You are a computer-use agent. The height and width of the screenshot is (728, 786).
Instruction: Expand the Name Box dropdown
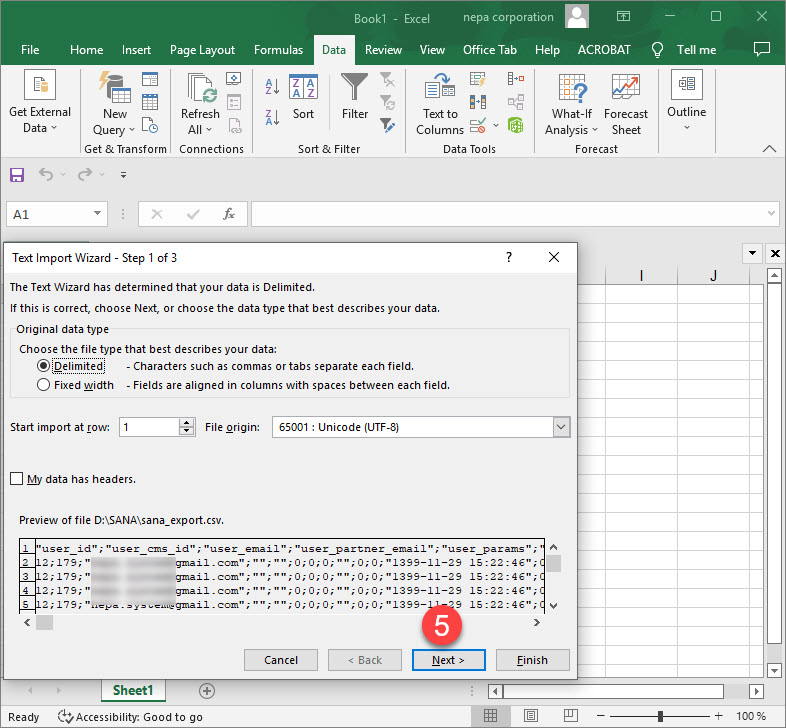pos(97,214)
